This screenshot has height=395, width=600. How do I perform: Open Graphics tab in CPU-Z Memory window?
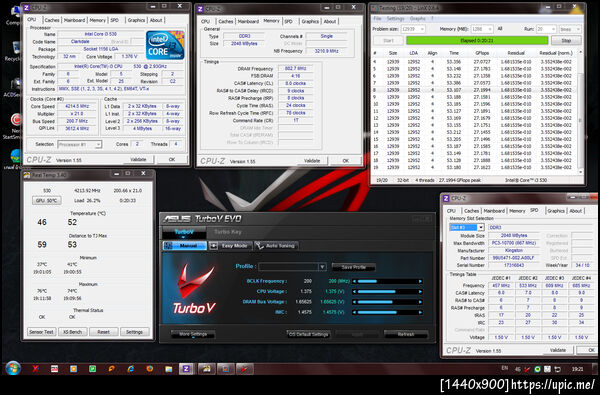(x=310, y=21)
